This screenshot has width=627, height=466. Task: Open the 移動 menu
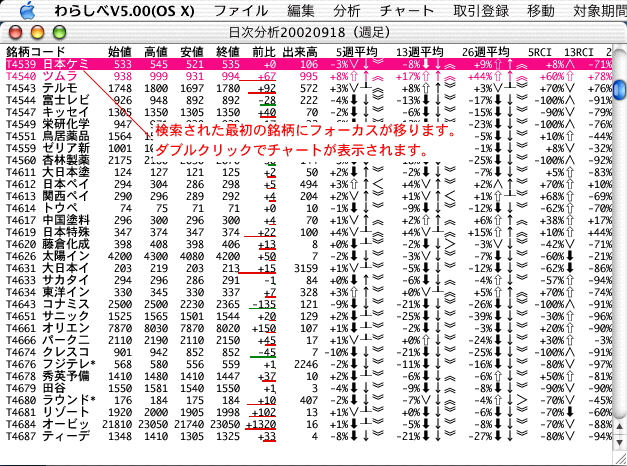(x=541, y=11)
